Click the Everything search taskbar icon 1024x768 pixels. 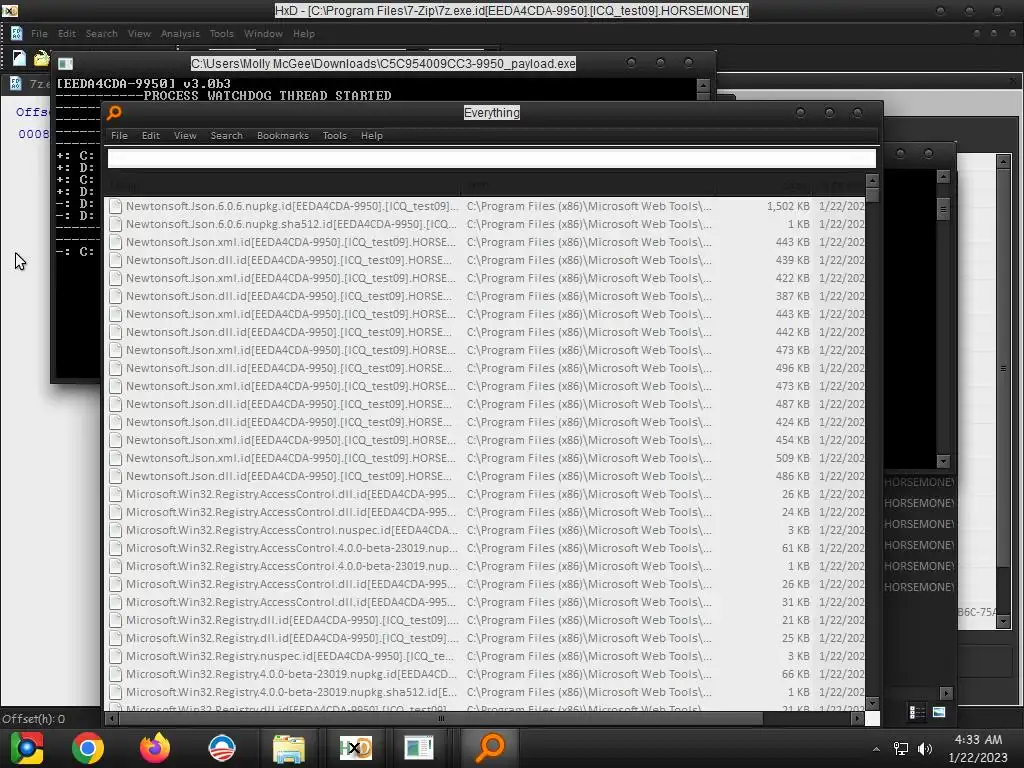(x=489, y=748)
